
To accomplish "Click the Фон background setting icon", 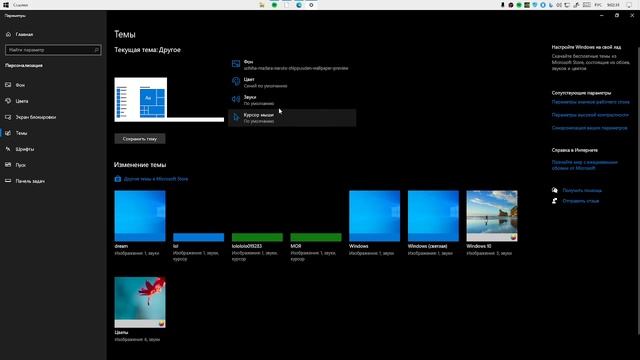I will click(236, 64).
